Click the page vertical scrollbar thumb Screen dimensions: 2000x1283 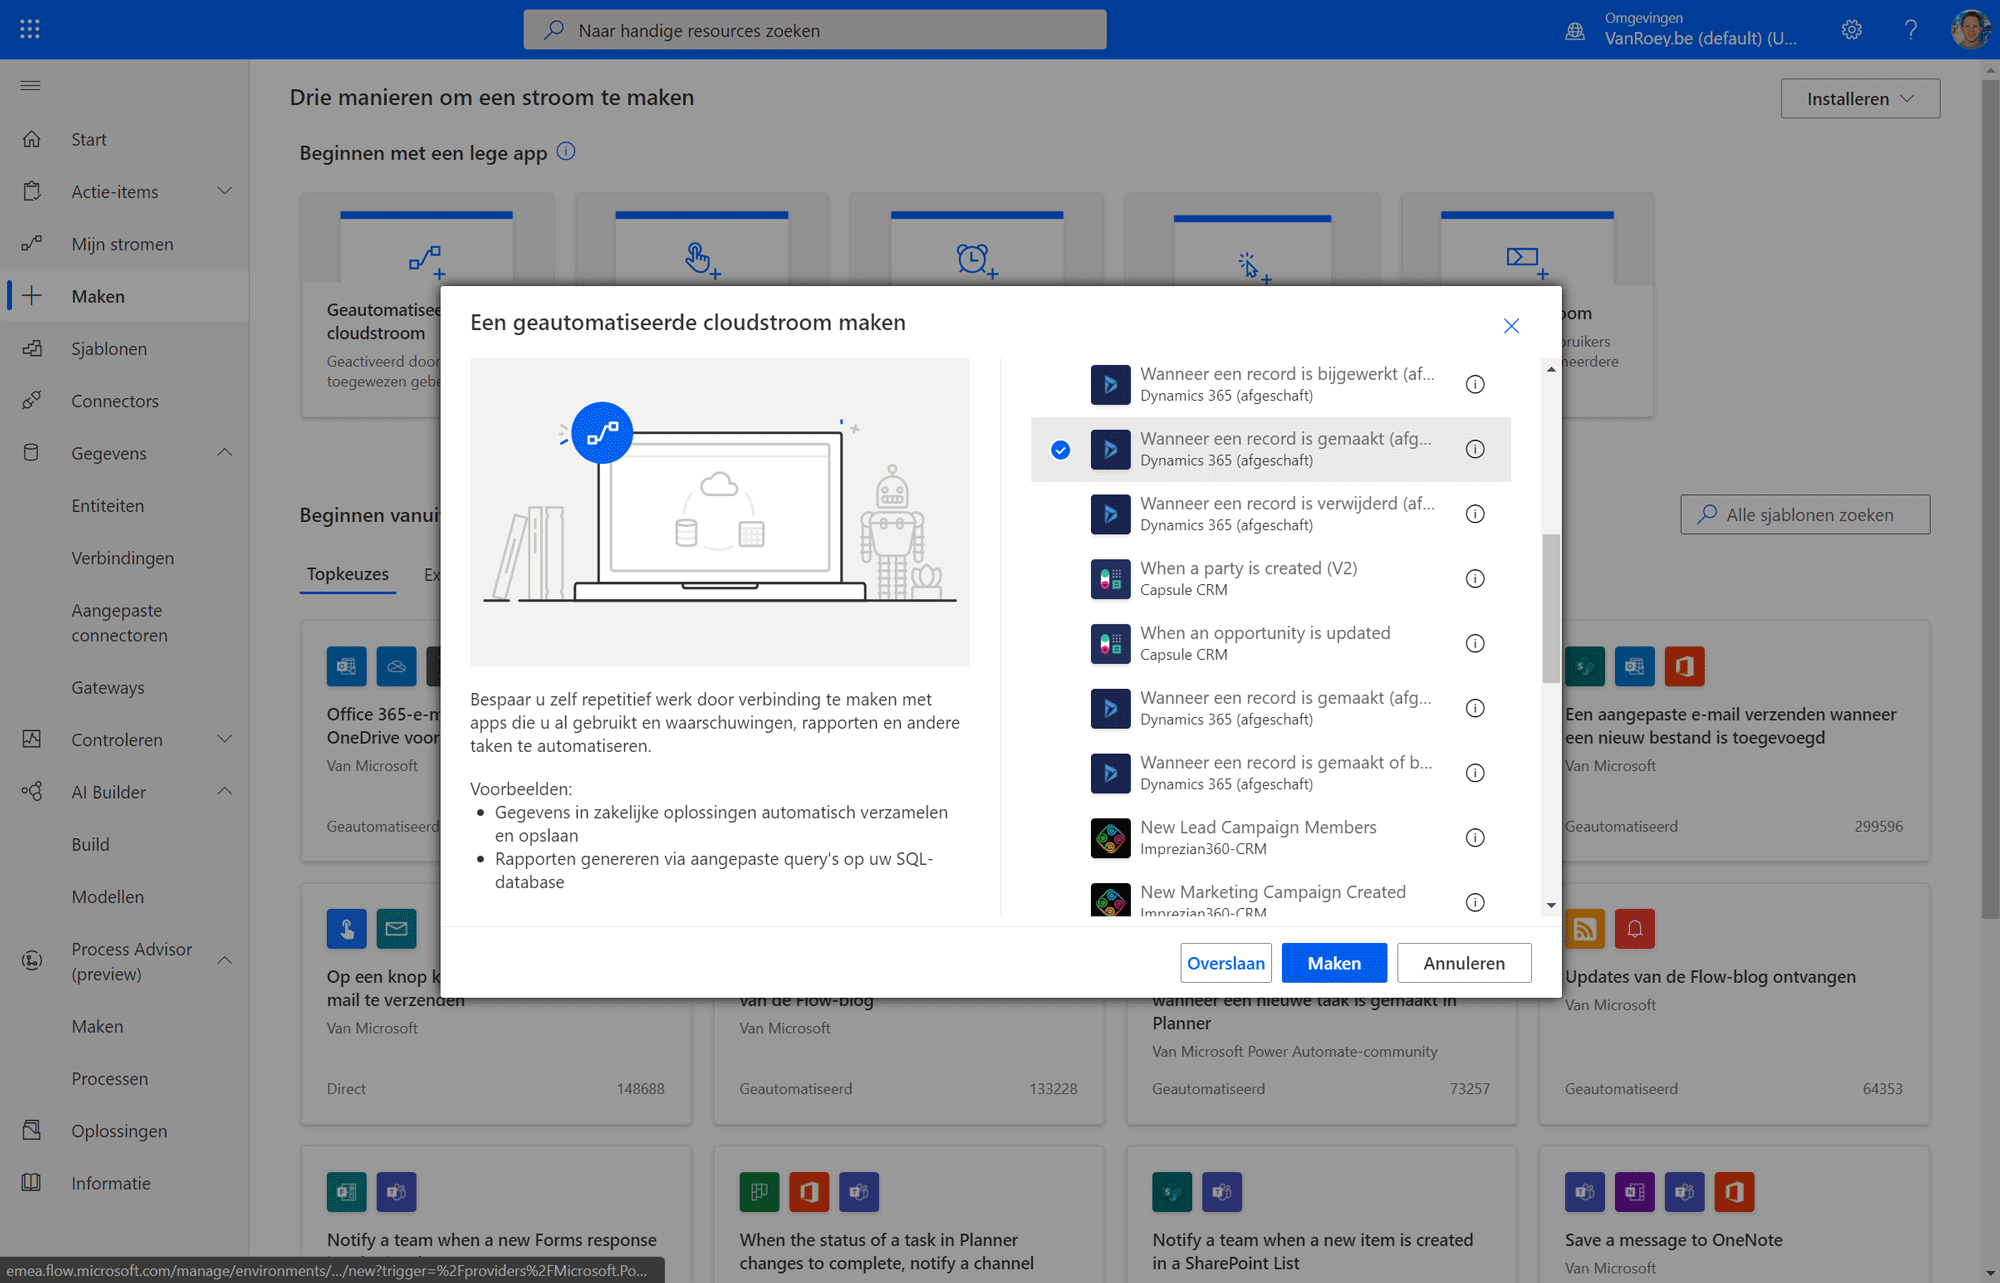[x=1990, y=500]
